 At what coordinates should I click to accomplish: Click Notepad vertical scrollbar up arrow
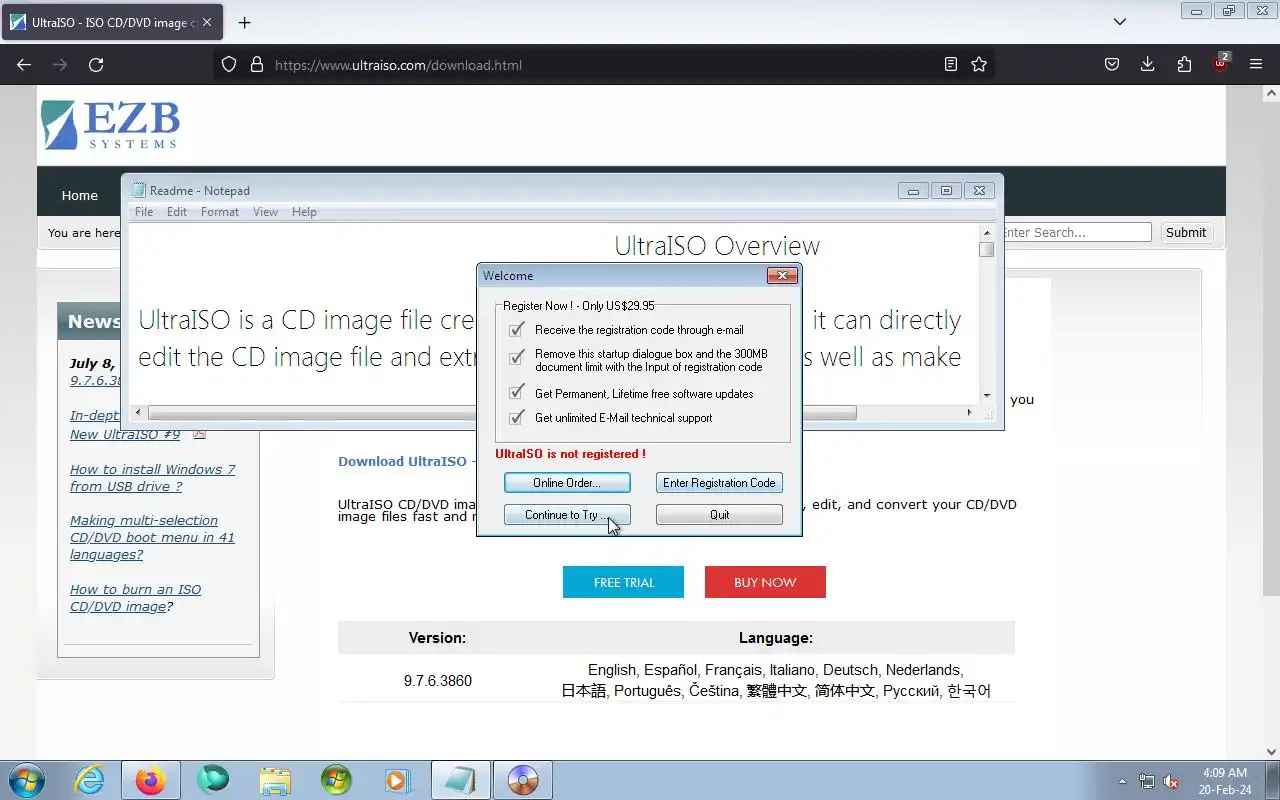(987, 231)
